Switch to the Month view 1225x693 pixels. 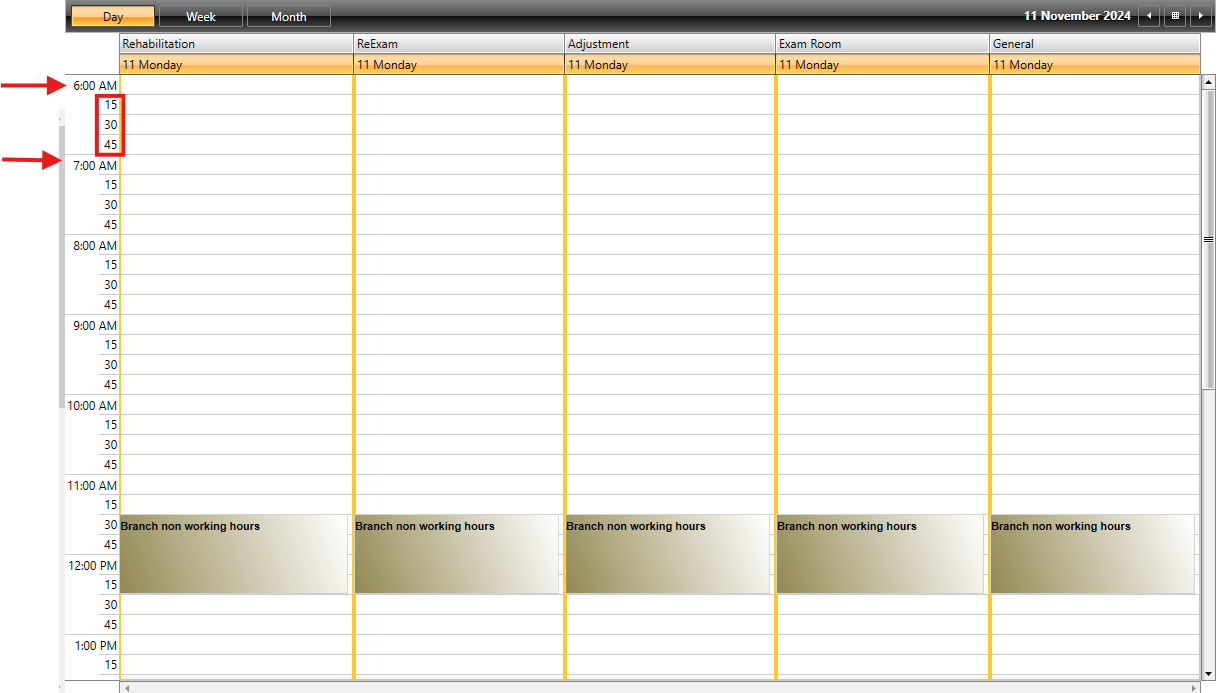pos(289,17)
